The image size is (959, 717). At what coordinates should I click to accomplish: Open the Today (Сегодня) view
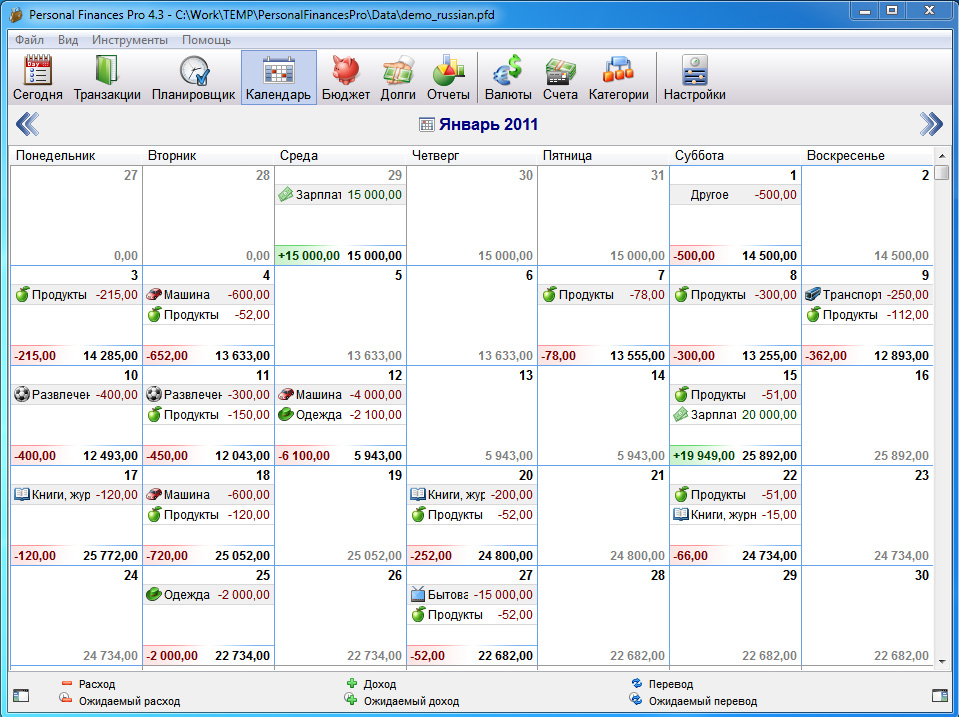coord(38,78)
